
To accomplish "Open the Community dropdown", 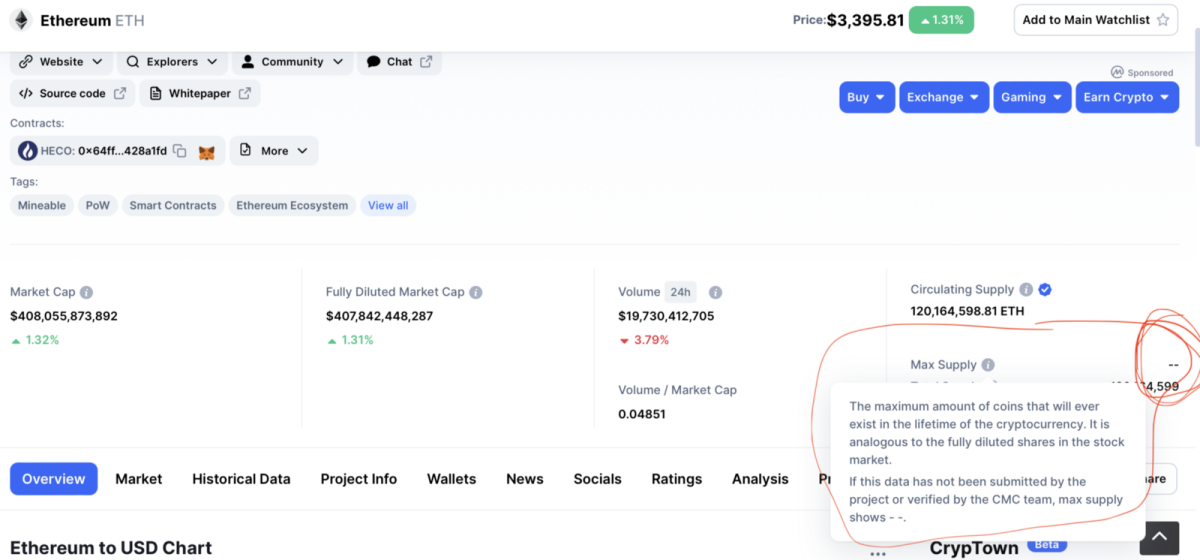I will (x=292, y=62).
